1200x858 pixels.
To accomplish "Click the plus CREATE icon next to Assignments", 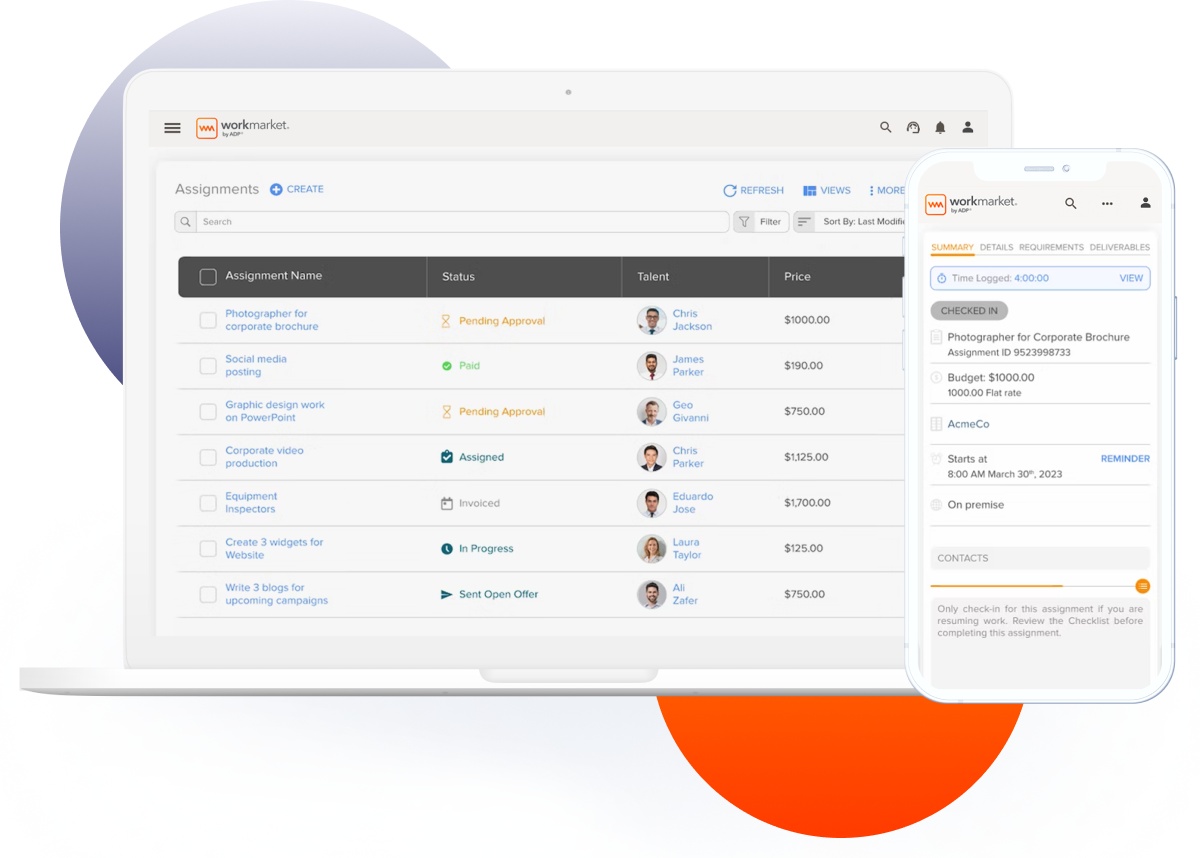I will pyautogui.click(x=276, y=189).
